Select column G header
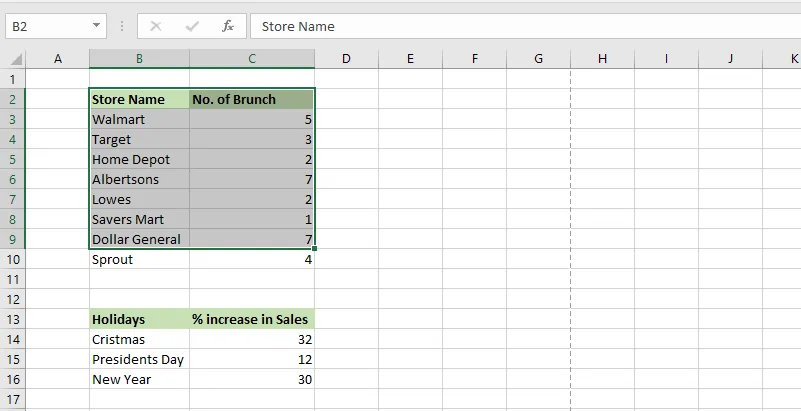Image resolution: width=801 pixels, height=411 pixels. tap(538, 59)
